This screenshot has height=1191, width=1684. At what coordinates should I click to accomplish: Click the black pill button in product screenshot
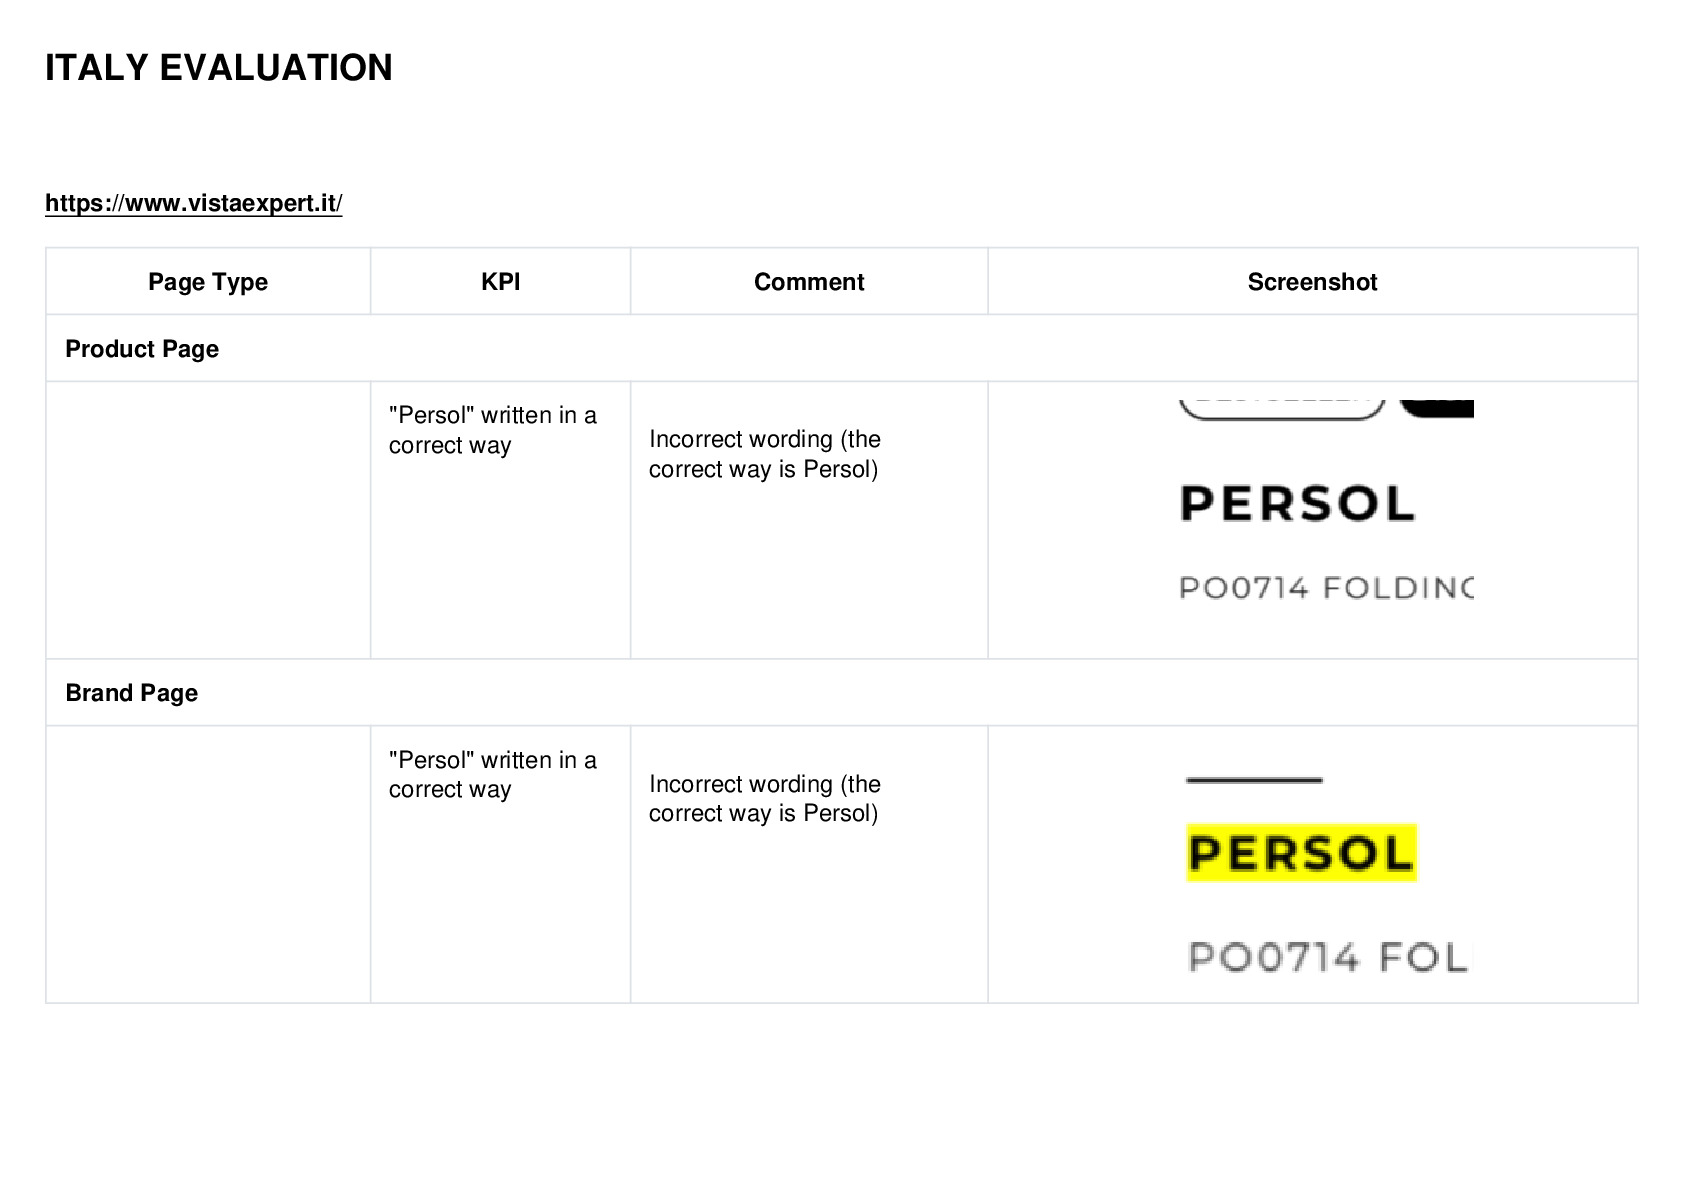[x=1436, y=408]
